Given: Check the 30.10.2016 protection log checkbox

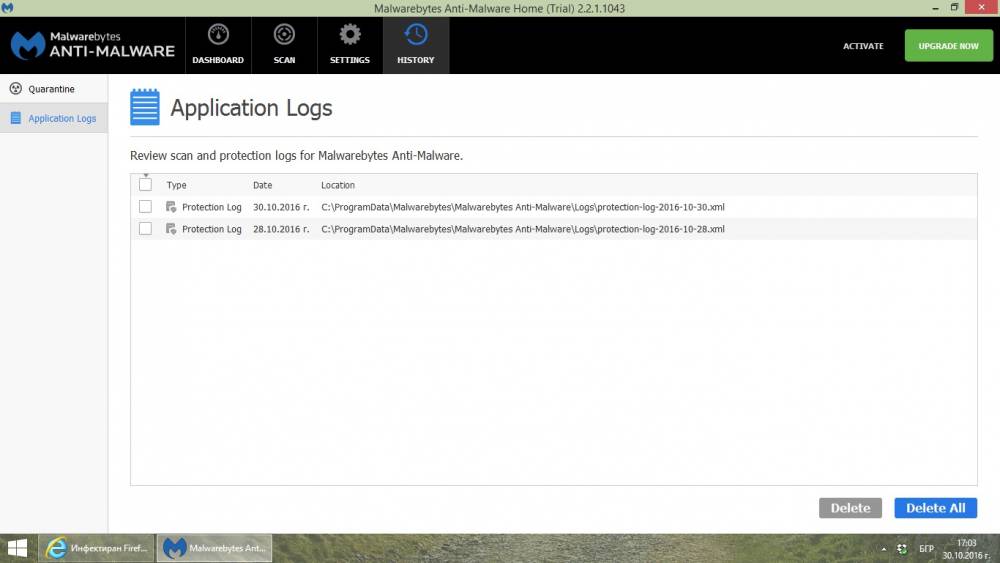Looking at the screenshot, I should (x=145, y=207).
